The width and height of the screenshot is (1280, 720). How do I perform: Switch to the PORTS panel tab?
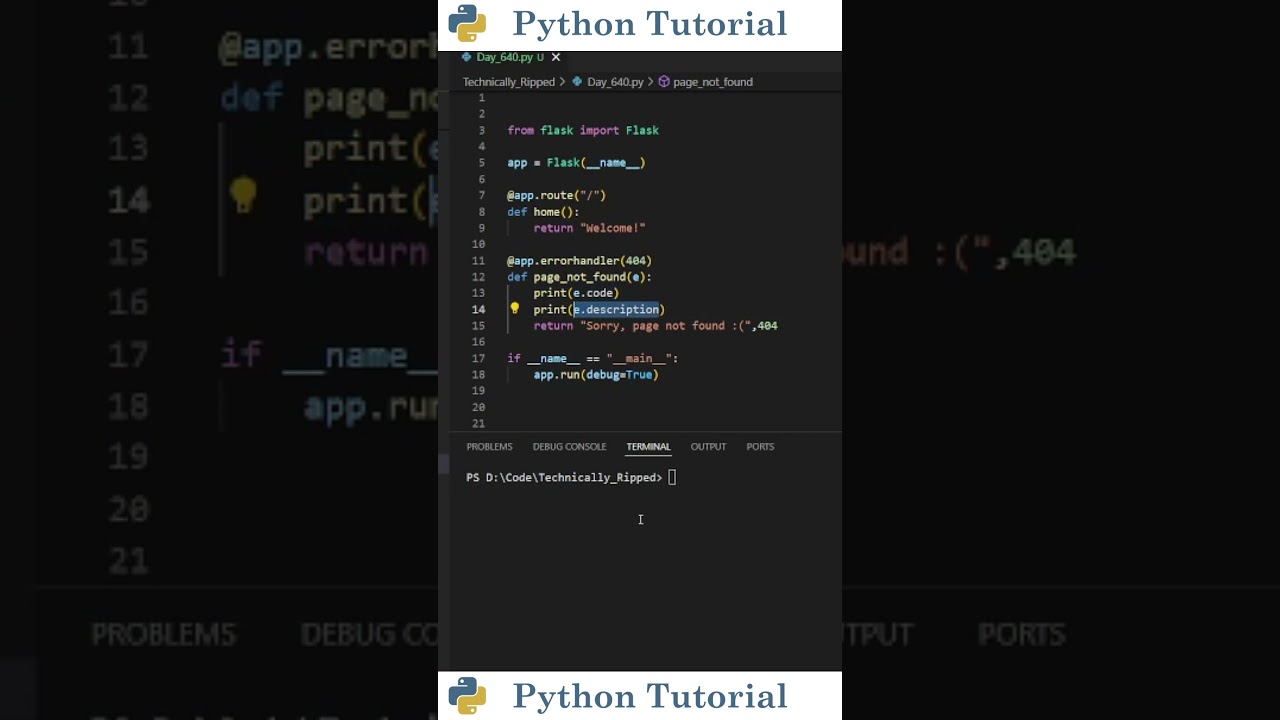(760, 446)
